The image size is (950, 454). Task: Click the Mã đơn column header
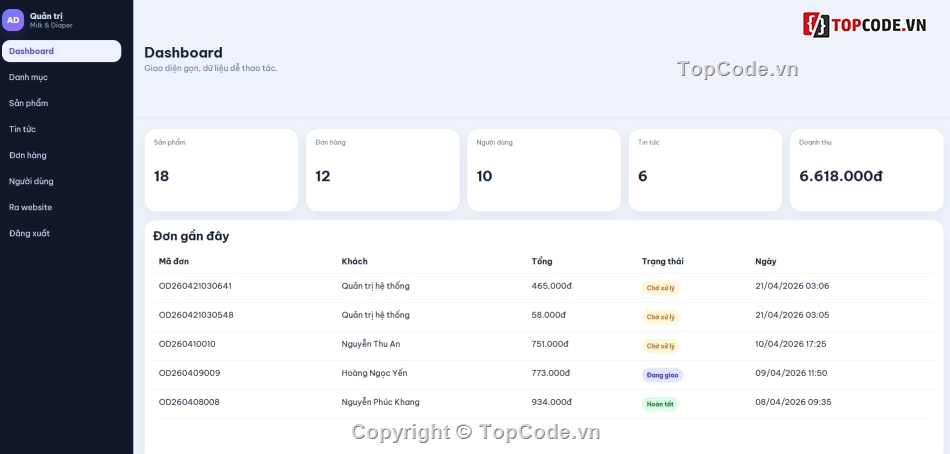point(174,261)
